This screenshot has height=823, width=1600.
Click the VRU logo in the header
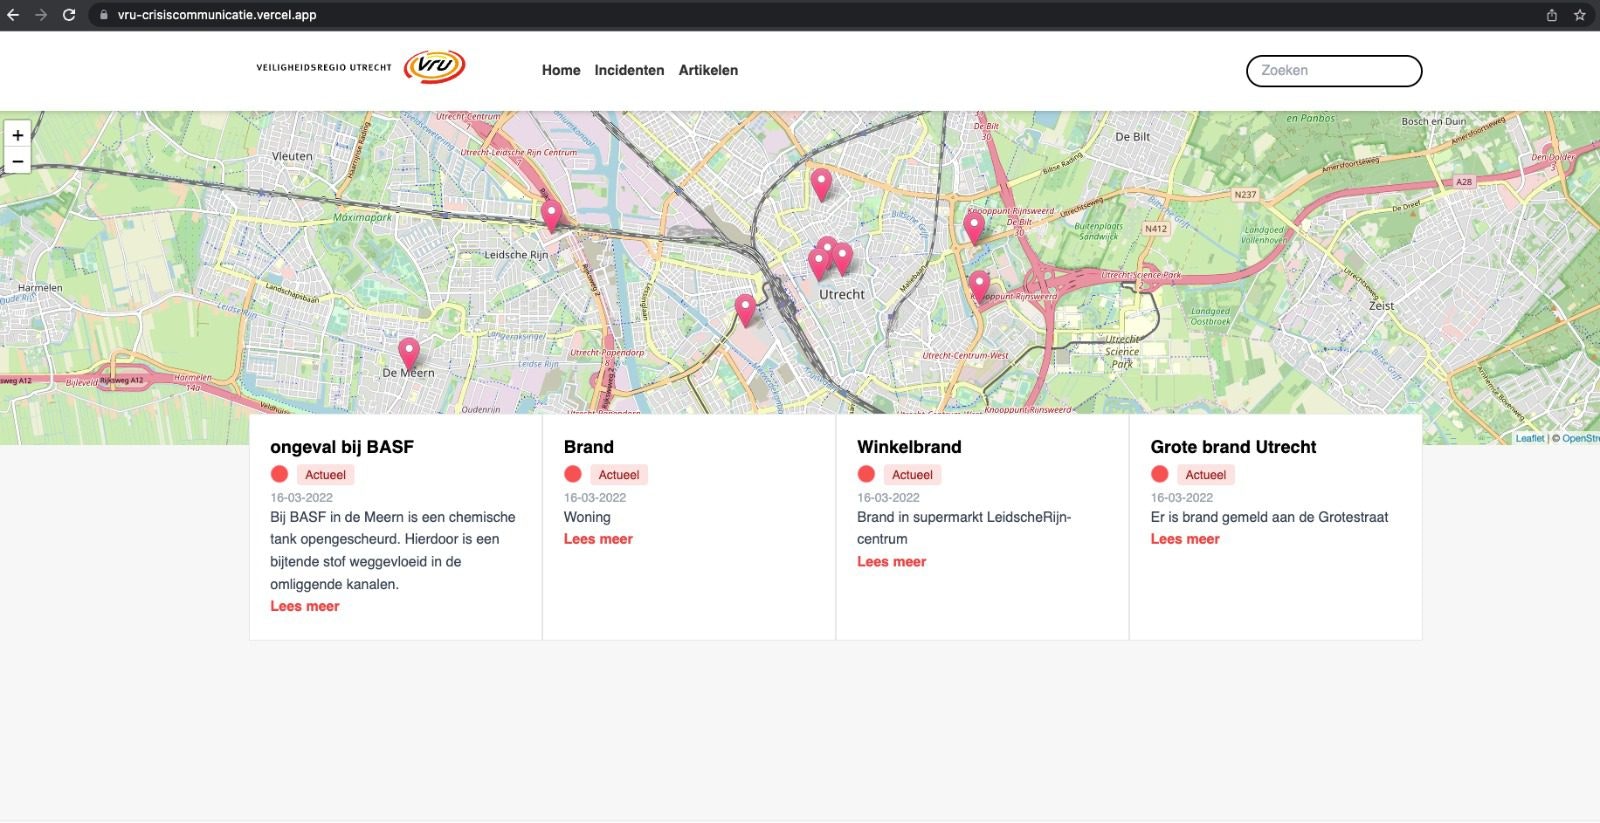(434, 67)
